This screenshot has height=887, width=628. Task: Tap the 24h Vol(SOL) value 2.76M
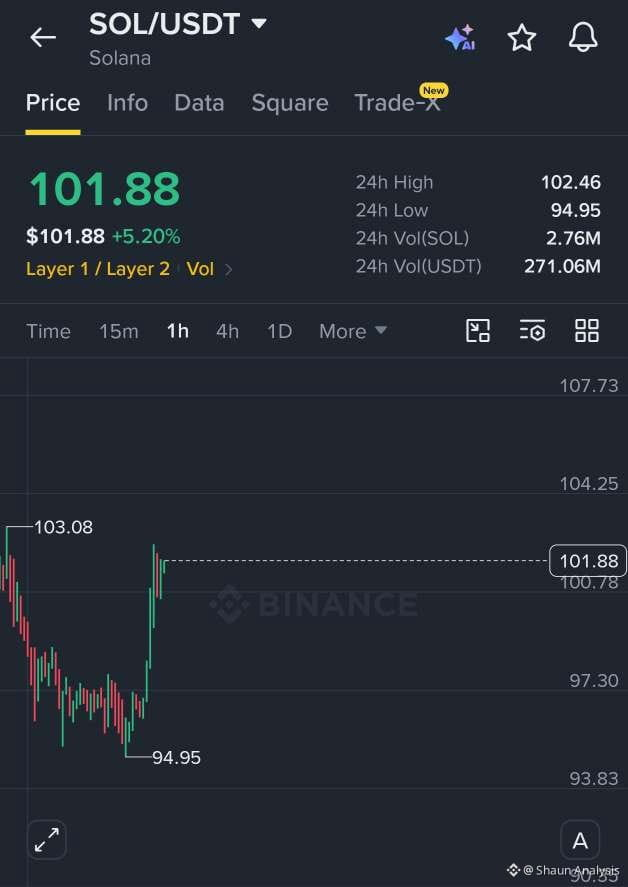[573, 238]
